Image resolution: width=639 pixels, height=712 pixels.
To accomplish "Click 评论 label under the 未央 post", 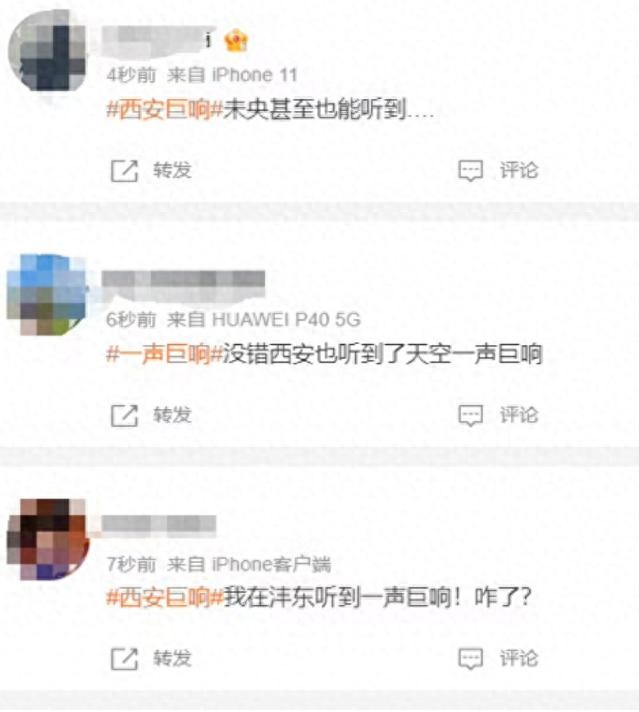I will point(519,171).
